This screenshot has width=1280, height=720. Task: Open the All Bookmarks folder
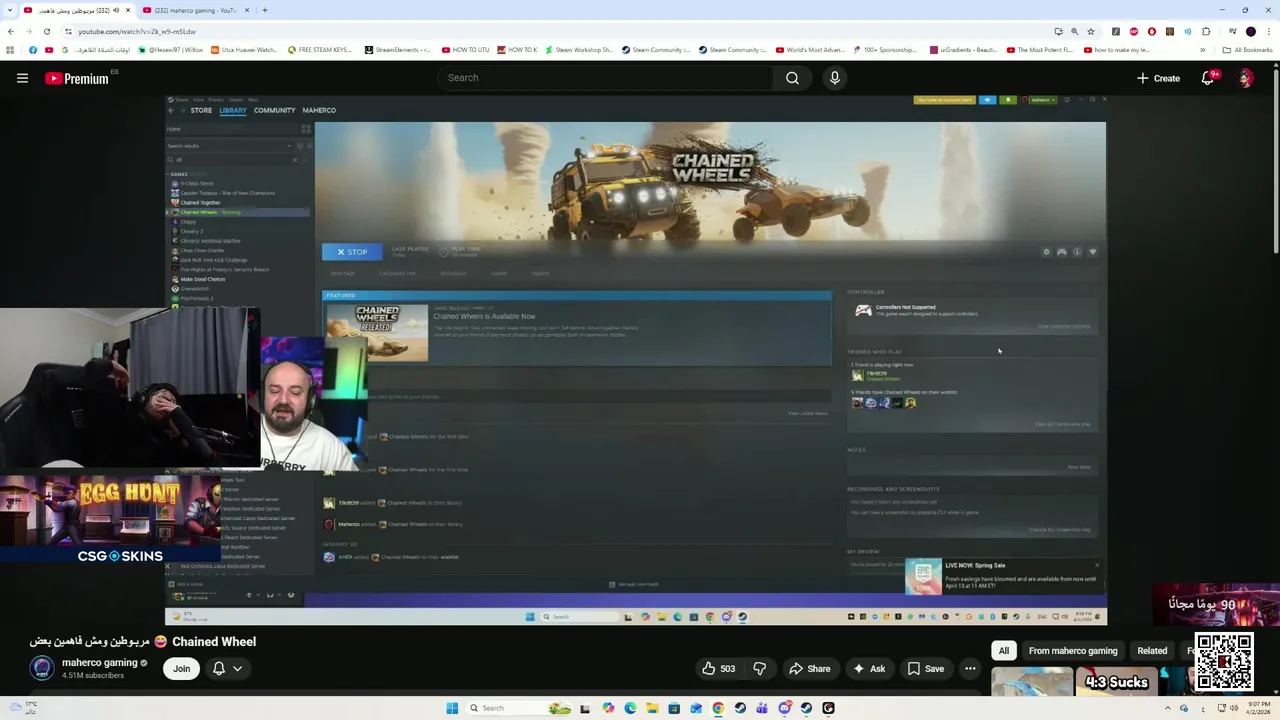coord(1247,50)
